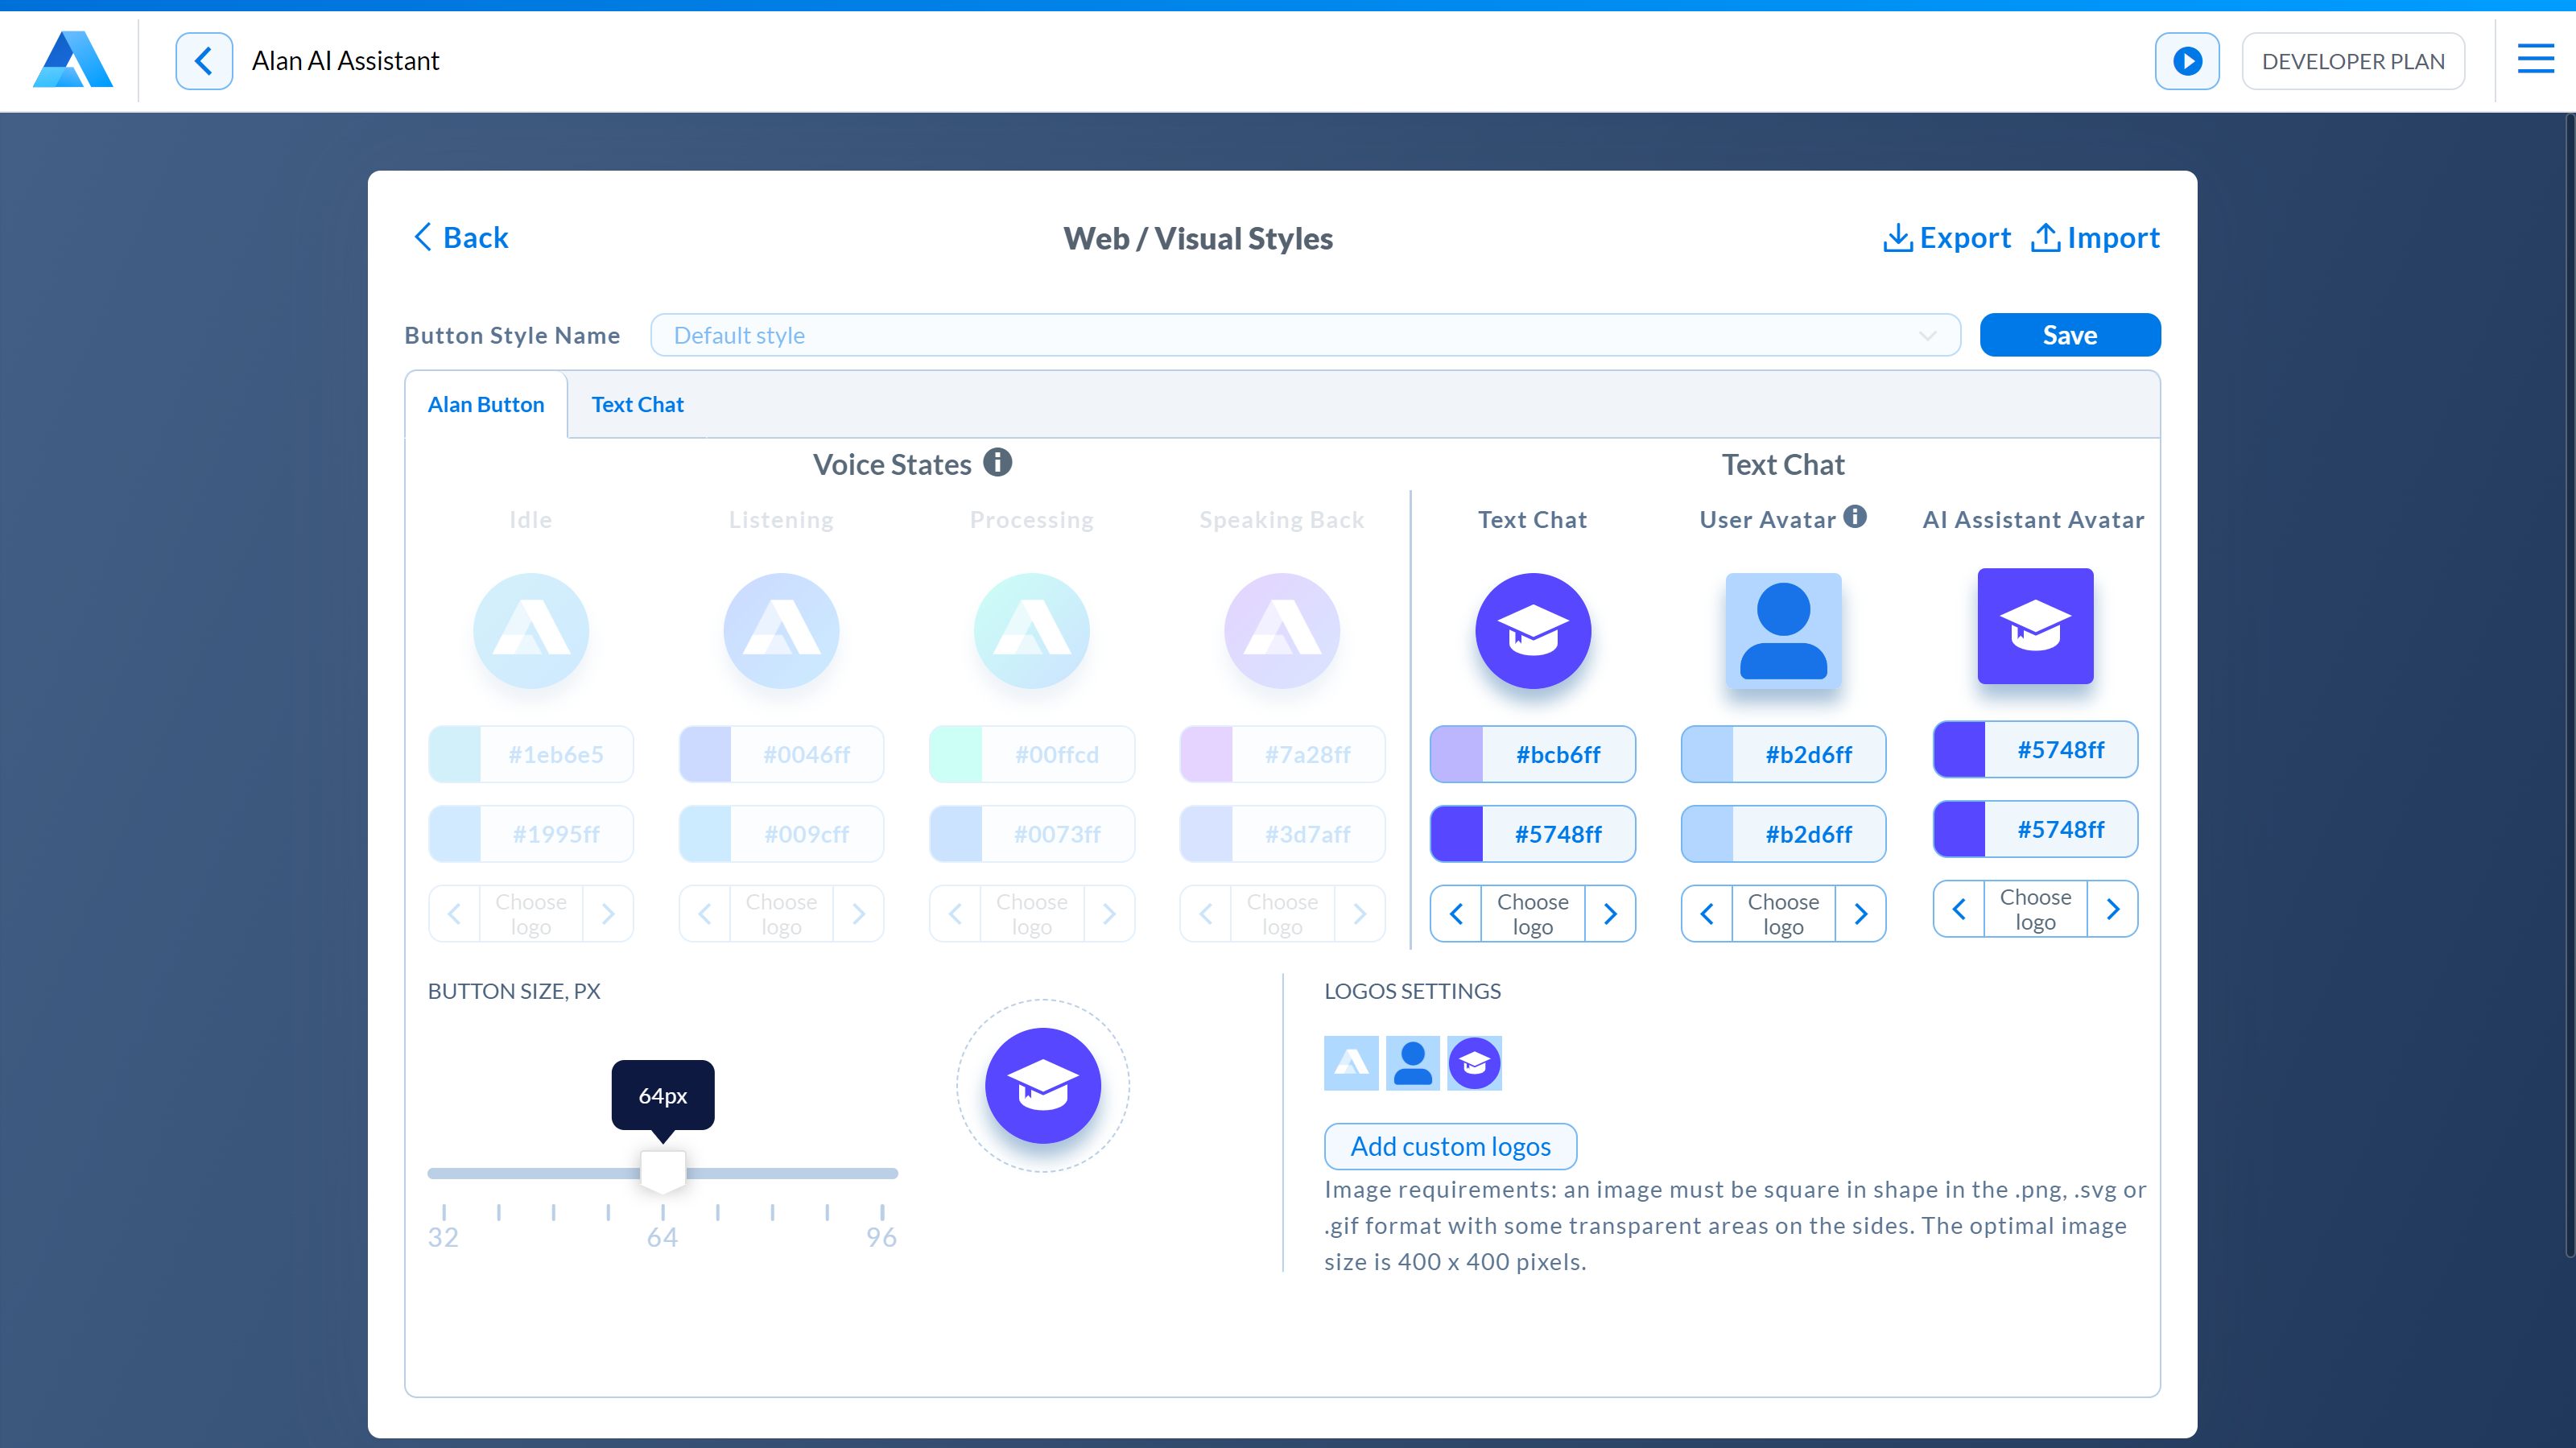Click the Export link

tap(1947, 238)
